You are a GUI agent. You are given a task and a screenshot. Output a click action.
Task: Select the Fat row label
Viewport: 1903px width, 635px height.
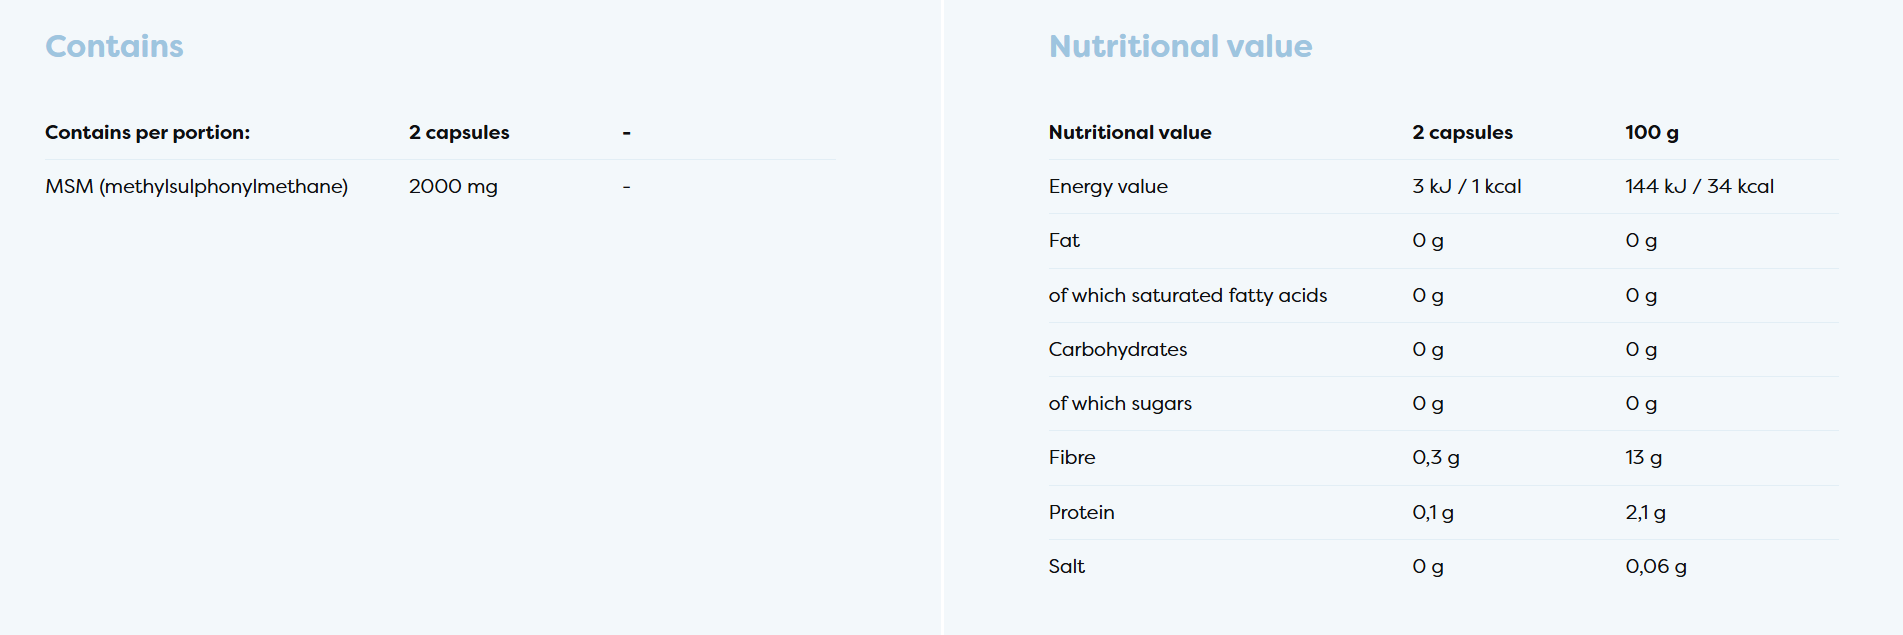pos(1064,240)
